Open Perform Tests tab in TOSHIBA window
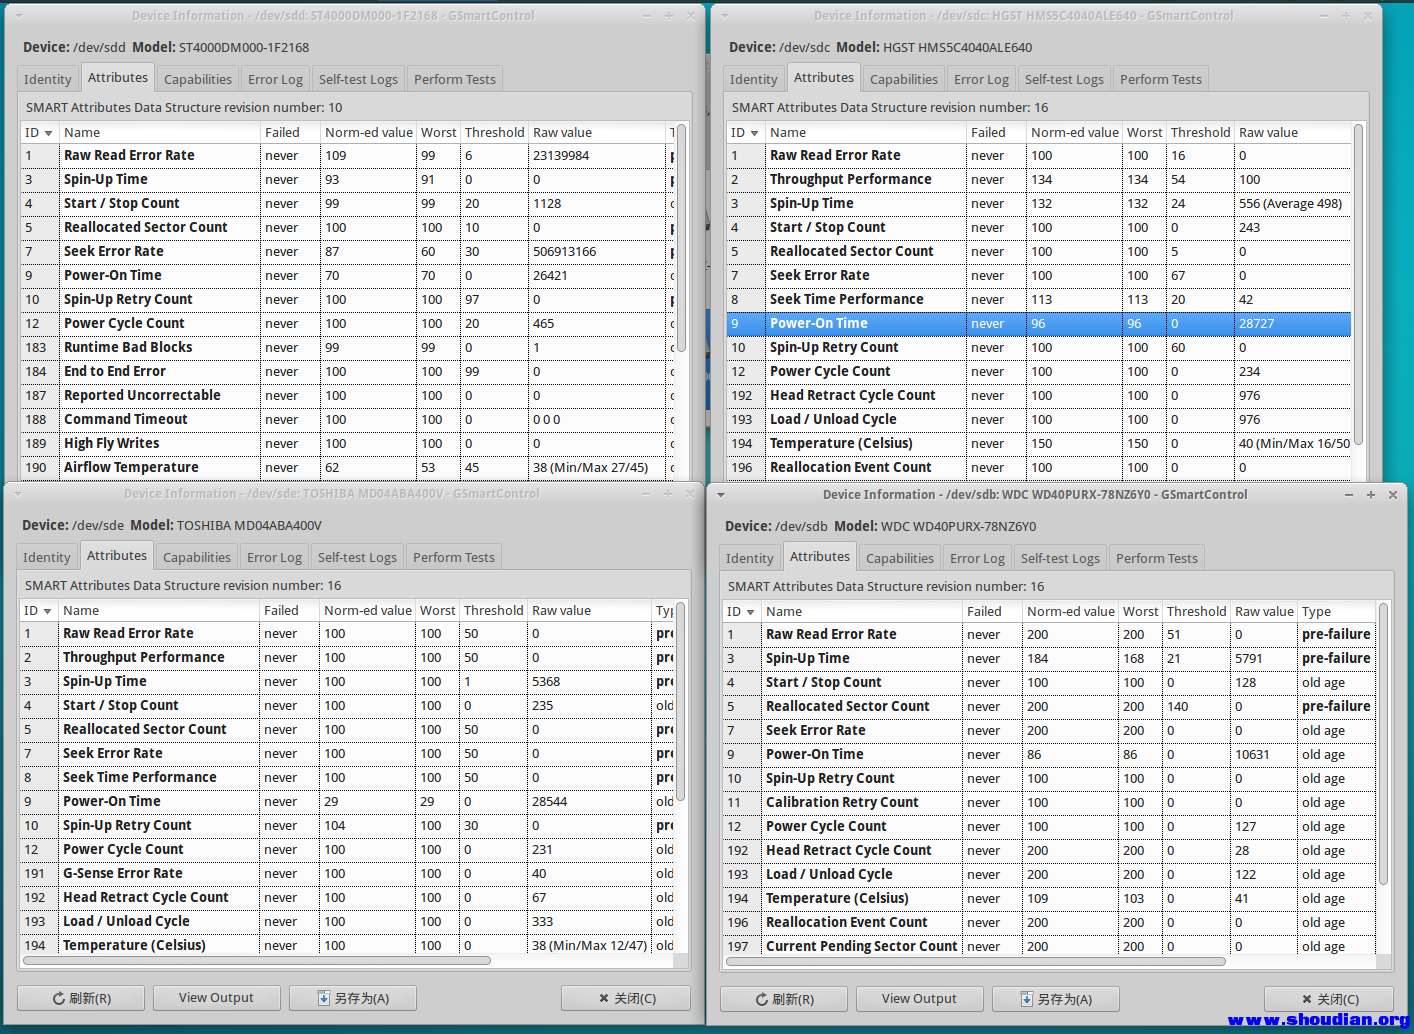Viewport: 1414px width, 1034px height. point(454,557)
